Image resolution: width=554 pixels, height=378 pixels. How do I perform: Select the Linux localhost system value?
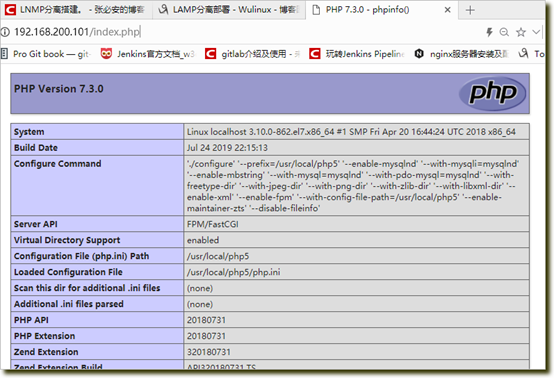351,132
